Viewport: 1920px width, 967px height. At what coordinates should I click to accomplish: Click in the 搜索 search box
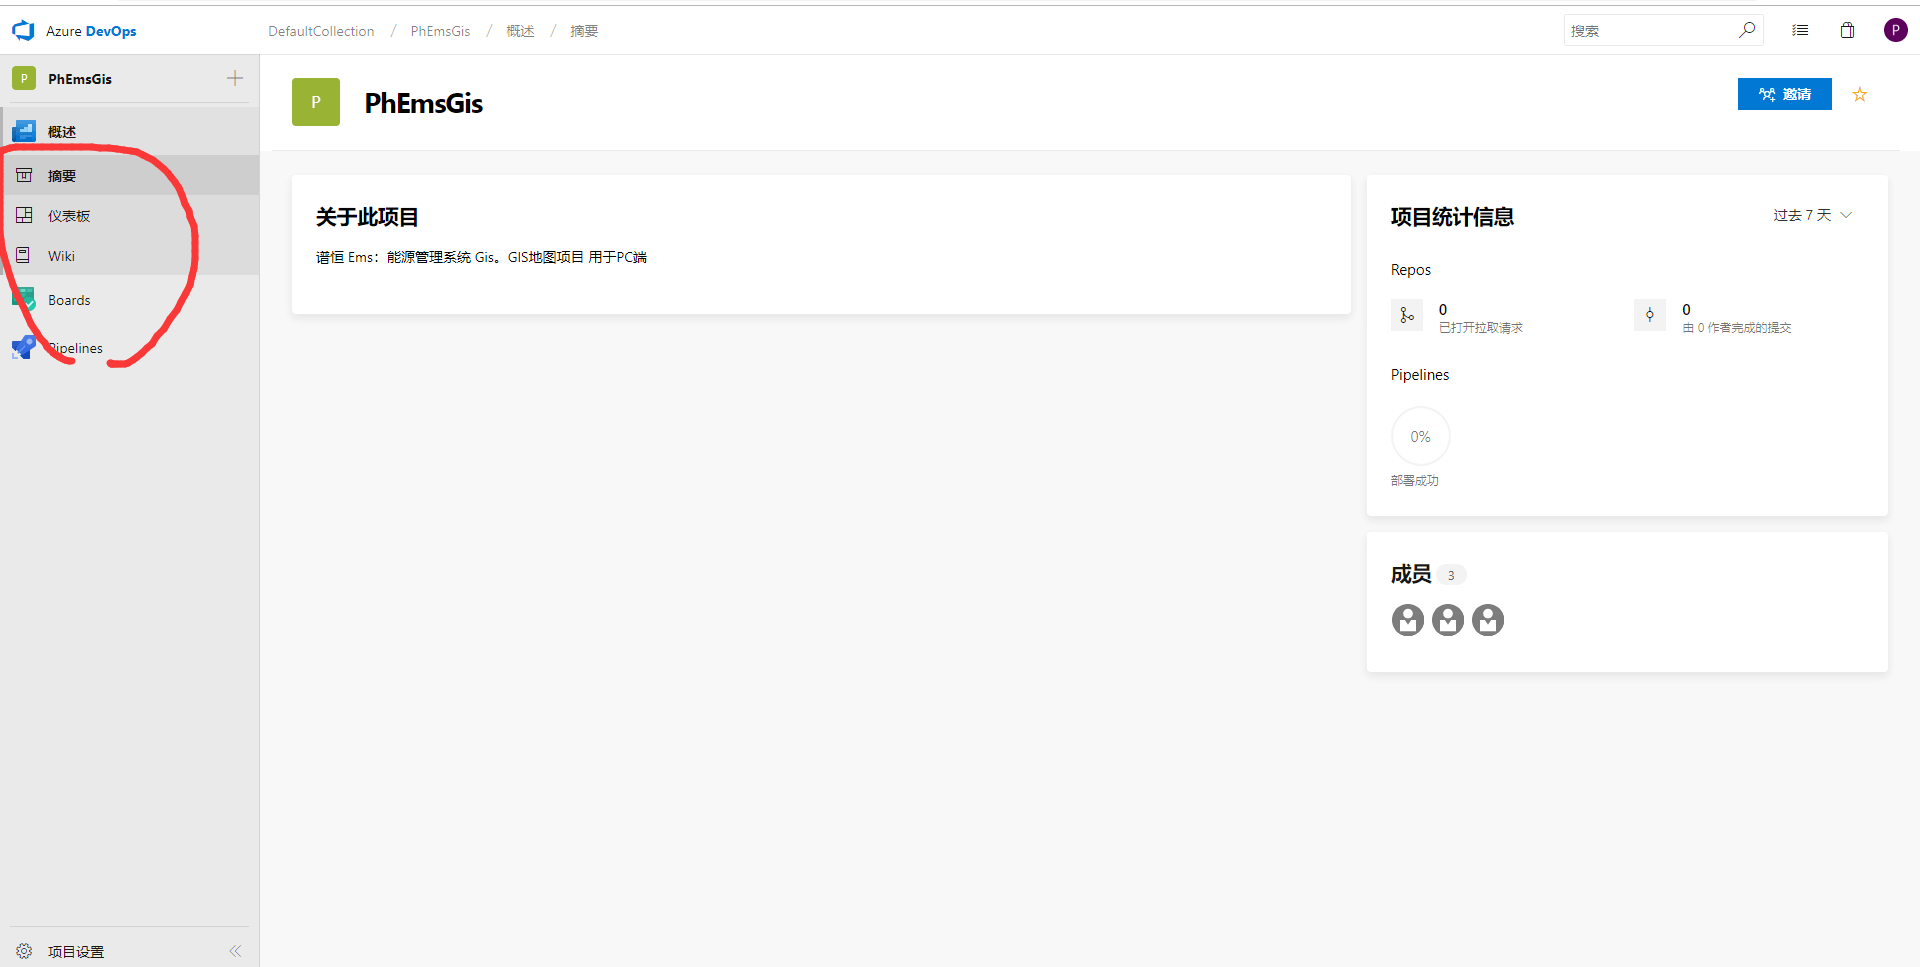[1650, 31]
